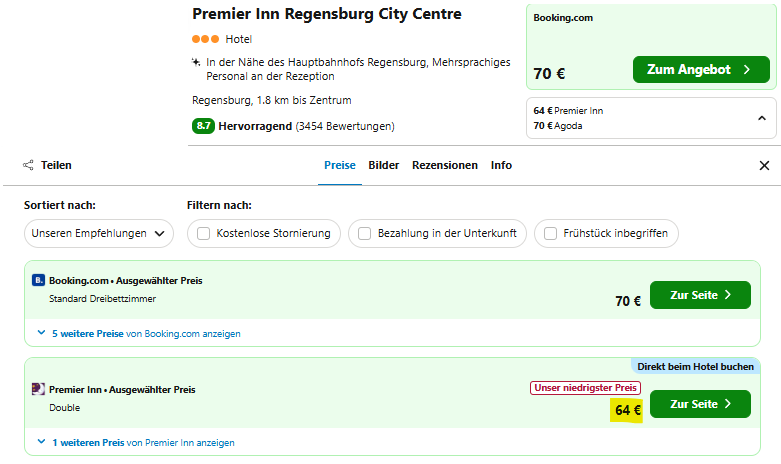Image resolution: width=781 pixels, height=464 pixels.
Task: Click the Premier Inn logo icon
Action: [x=38, y=389]
